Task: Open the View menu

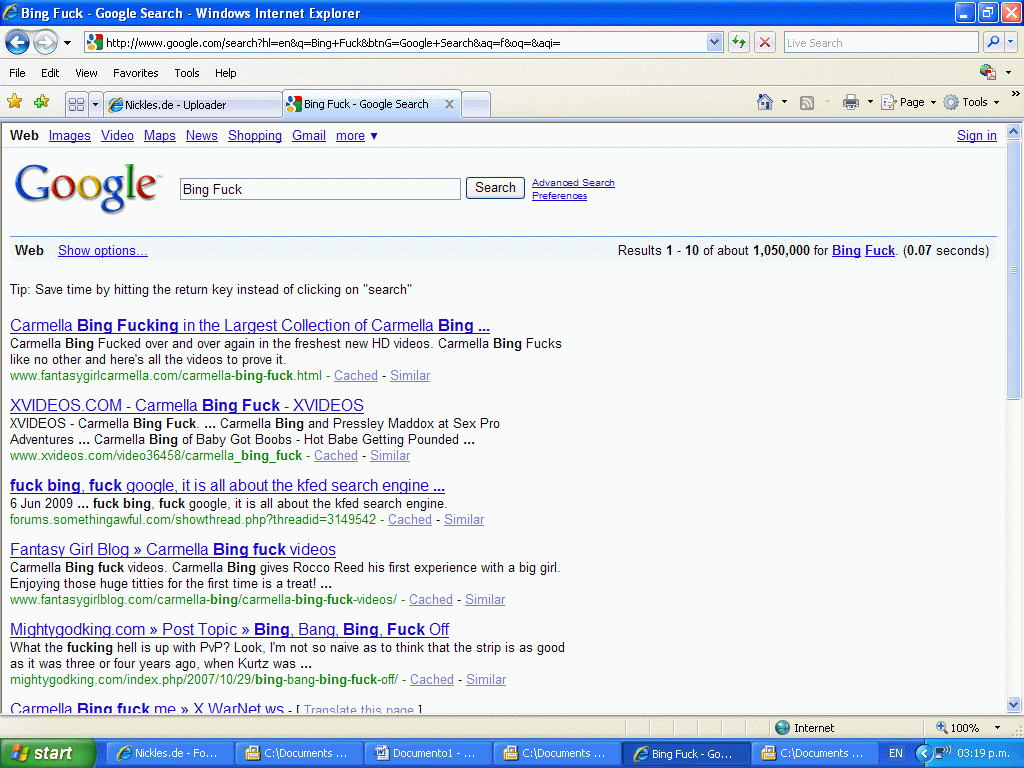Action: [86, 73]
